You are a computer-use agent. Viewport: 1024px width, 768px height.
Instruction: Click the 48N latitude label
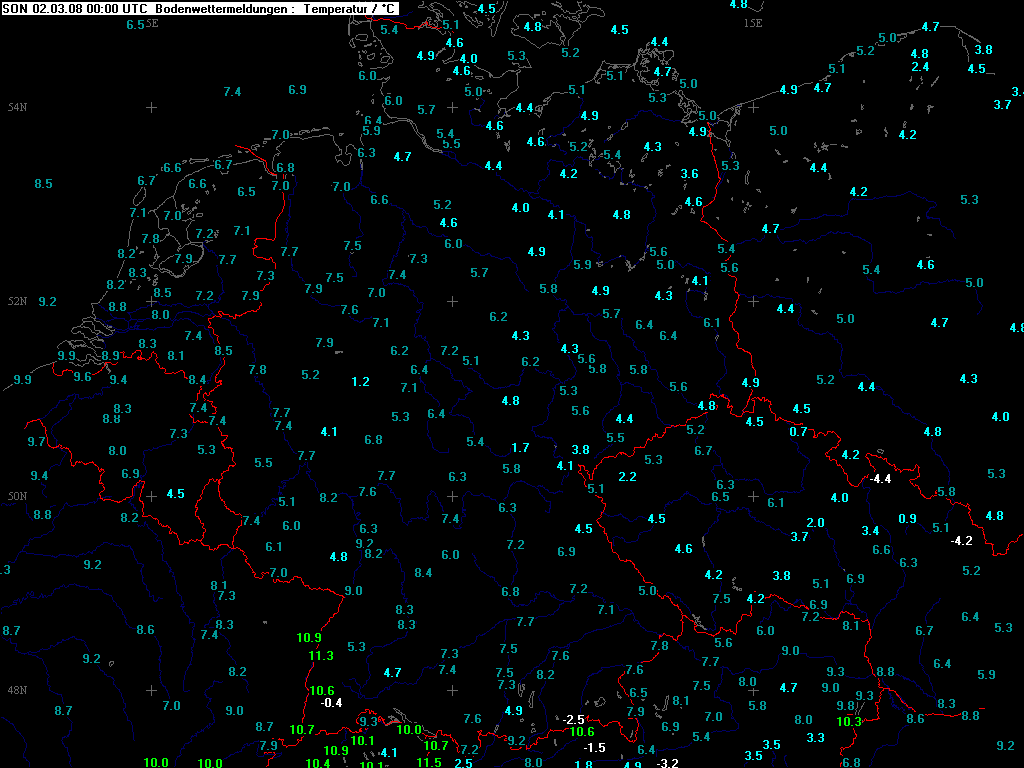tap(17, 690)
